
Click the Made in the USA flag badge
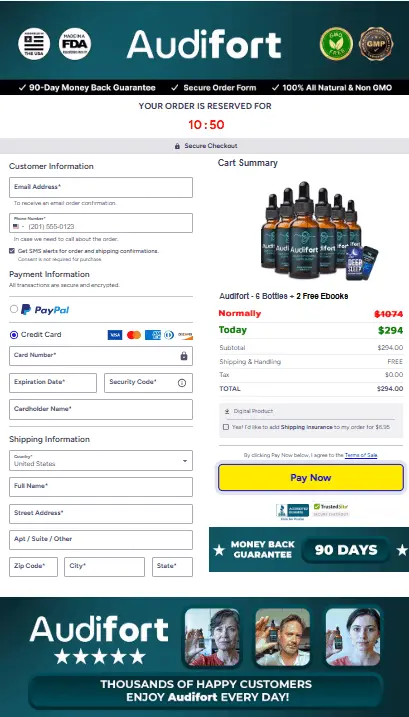34,44
